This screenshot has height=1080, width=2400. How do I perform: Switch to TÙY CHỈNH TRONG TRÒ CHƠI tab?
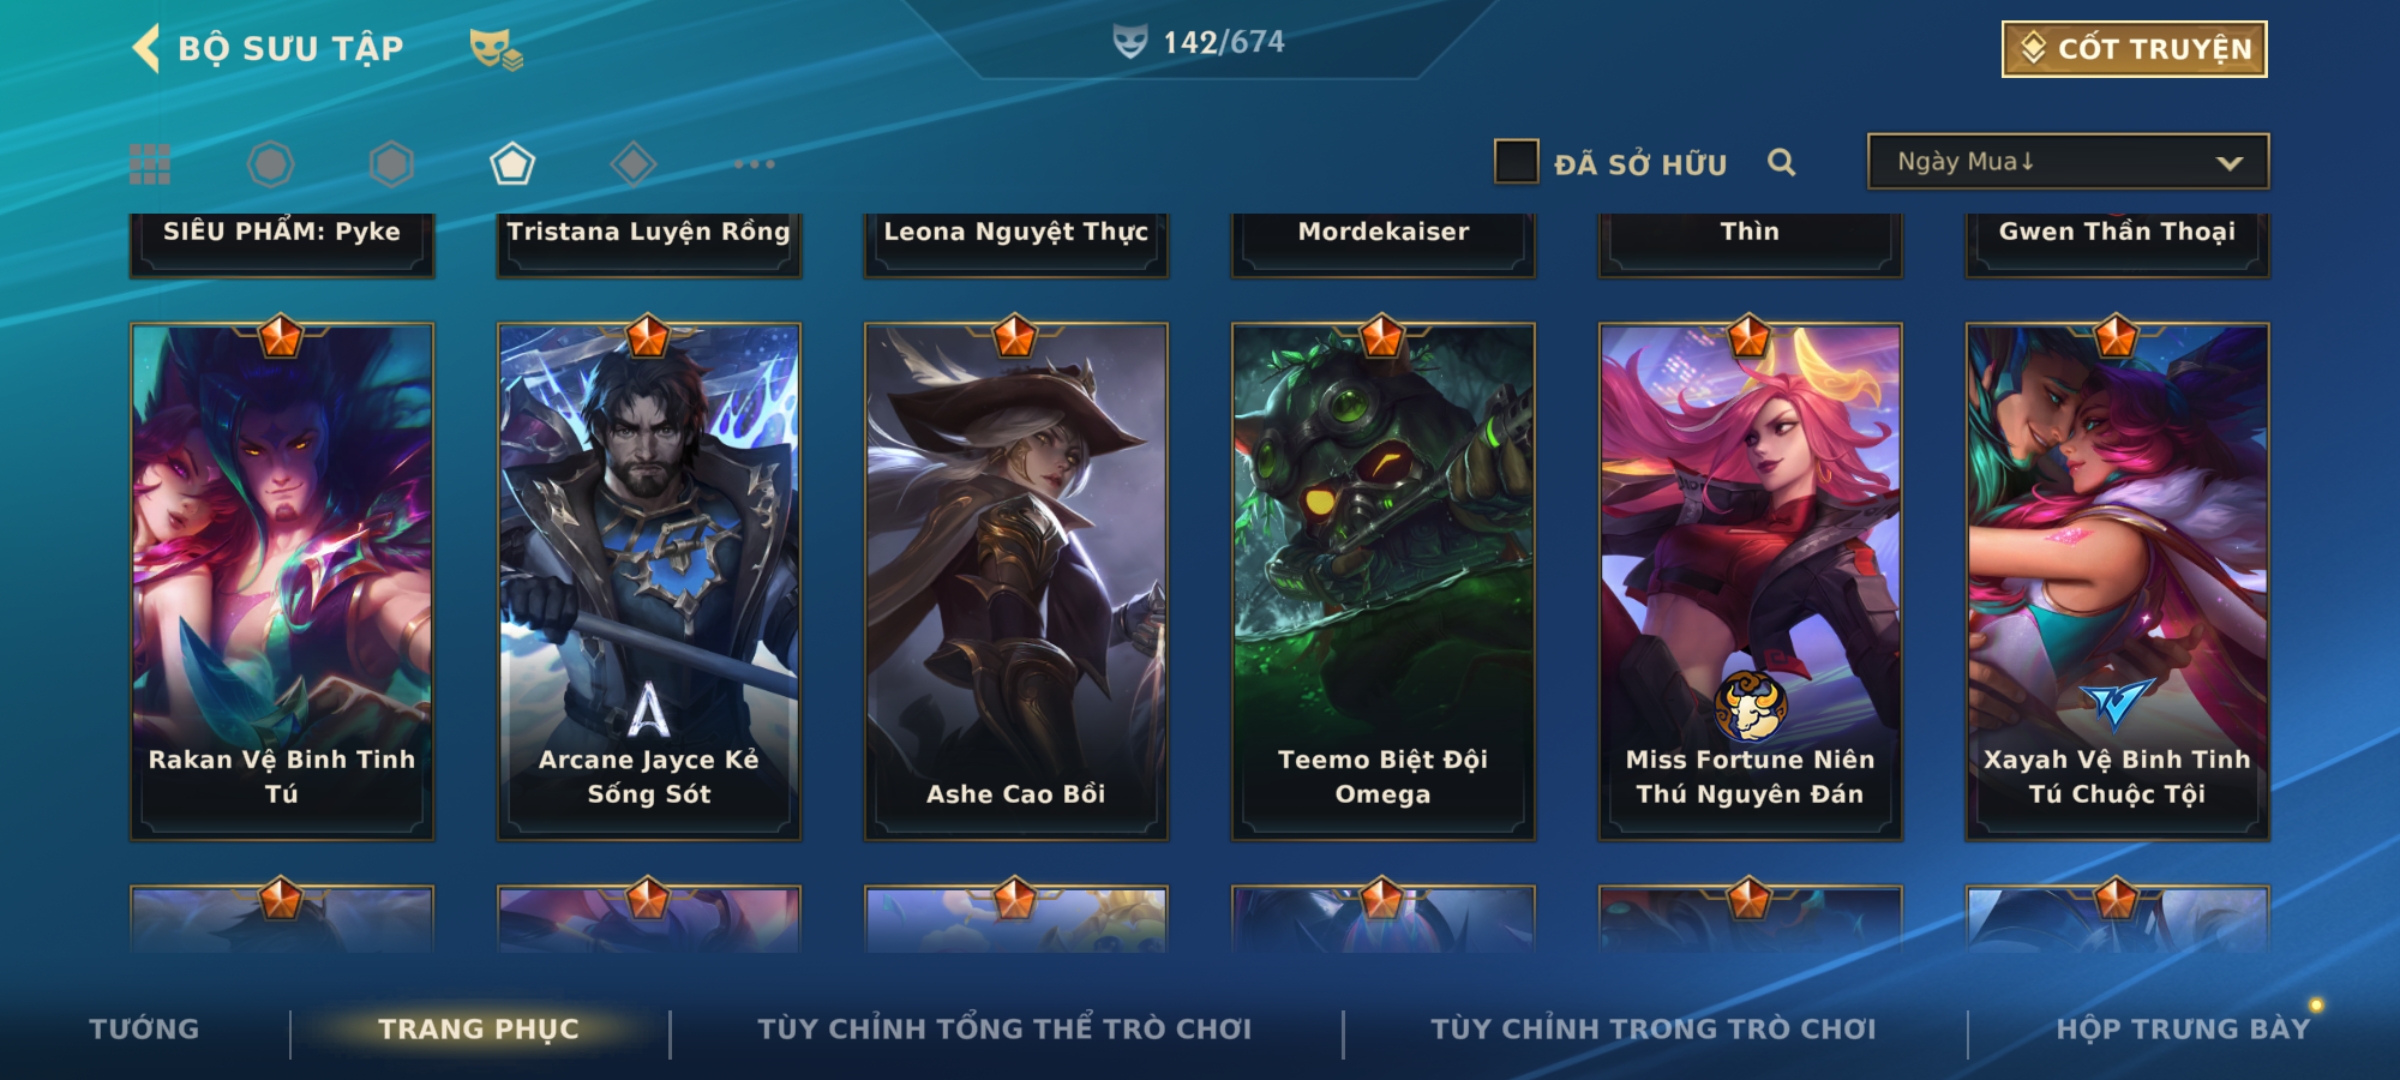pyautogui.click(x=1653, y=1029)
